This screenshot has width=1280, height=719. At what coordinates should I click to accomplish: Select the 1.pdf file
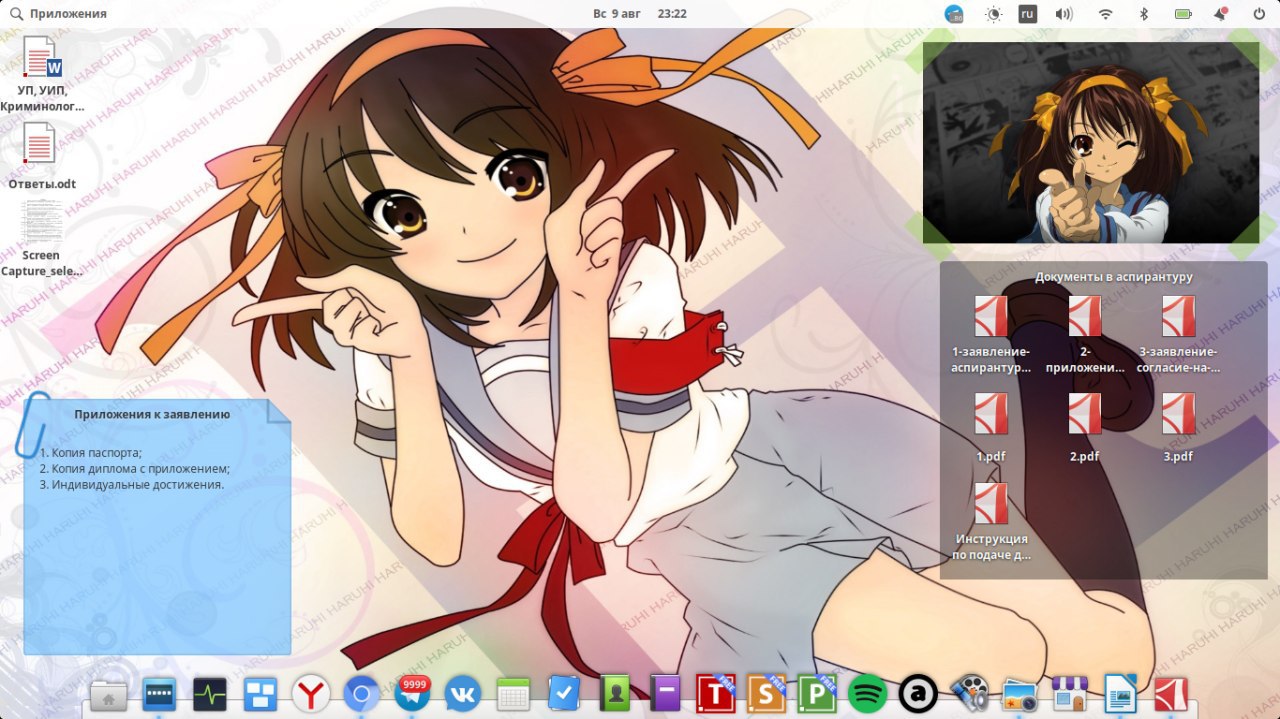[x=991, y=427]
